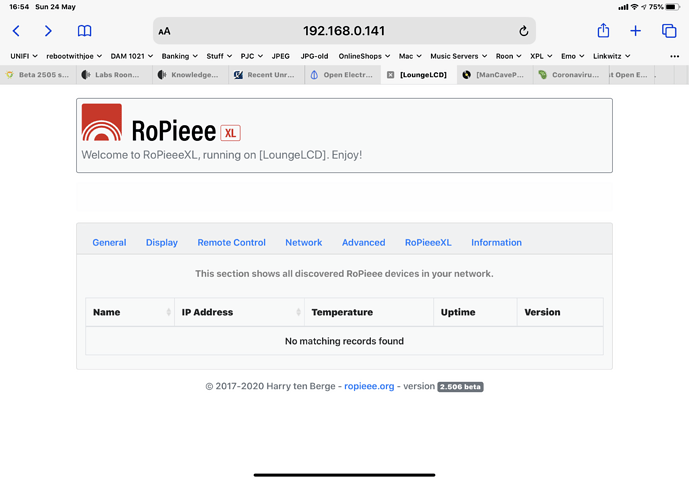This screenshot has height=481, width=689.
Task: Expand the PJC bookmarks folder
Action: (x=252, y=56)
